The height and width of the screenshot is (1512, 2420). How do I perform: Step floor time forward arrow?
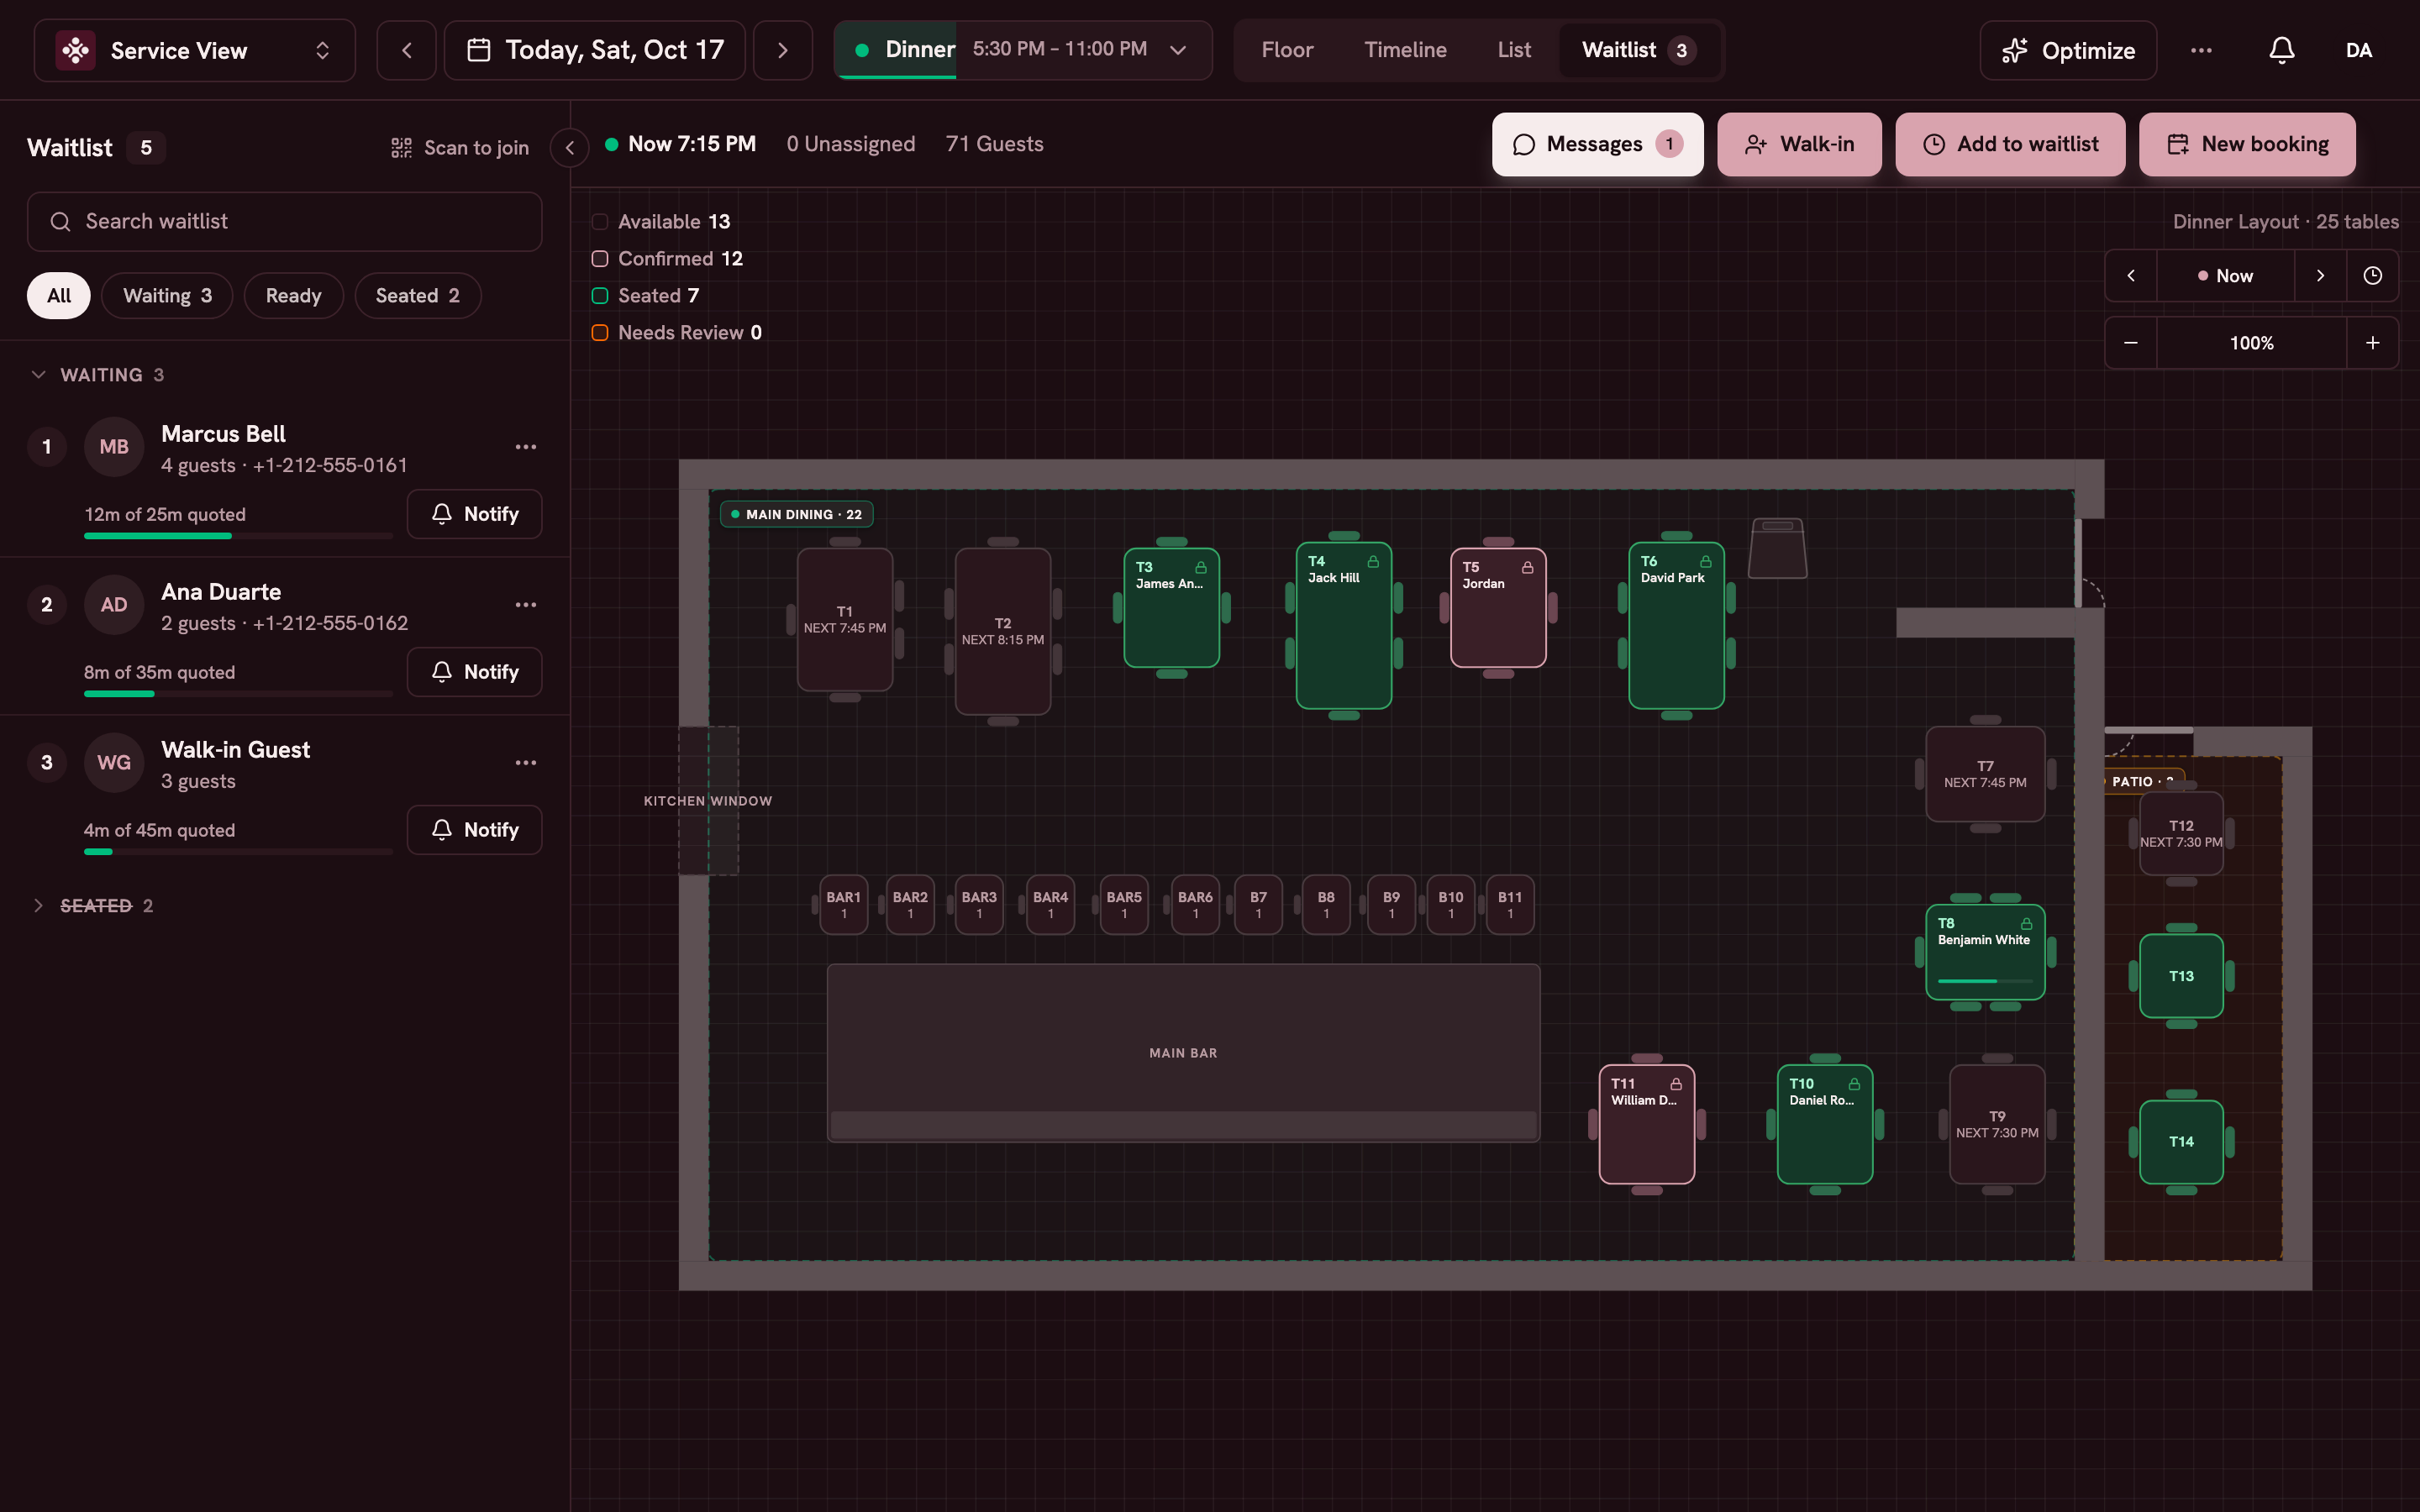pyautogui.click(x=2320, y=276)
